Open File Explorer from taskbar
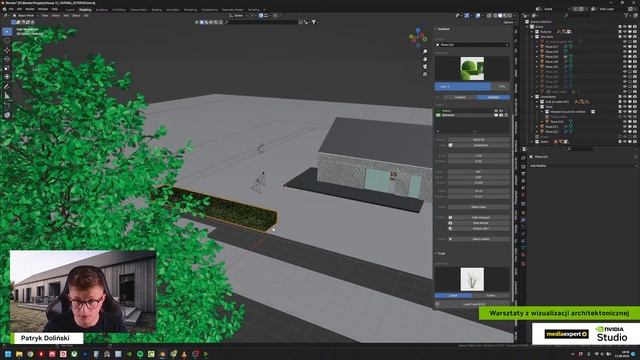The height and width of the screenshot is (360, 640). point(19,354)
